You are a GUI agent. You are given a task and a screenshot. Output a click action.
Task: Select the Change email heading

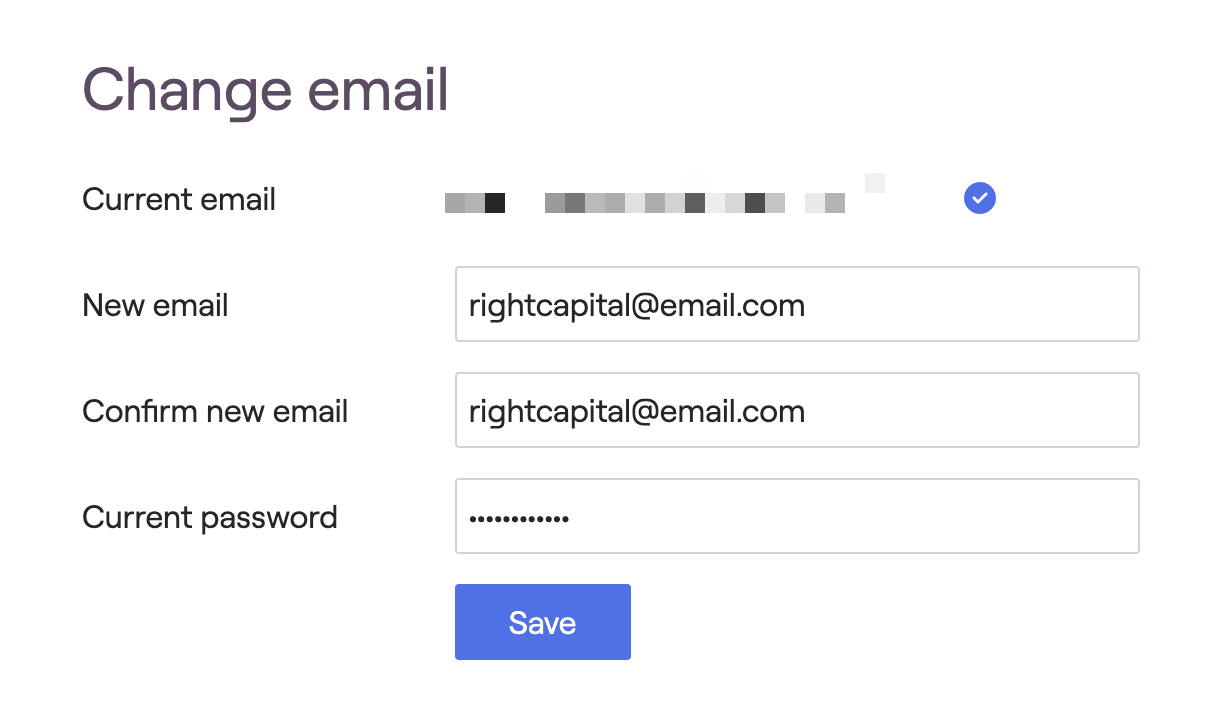[x=265, y=90]
